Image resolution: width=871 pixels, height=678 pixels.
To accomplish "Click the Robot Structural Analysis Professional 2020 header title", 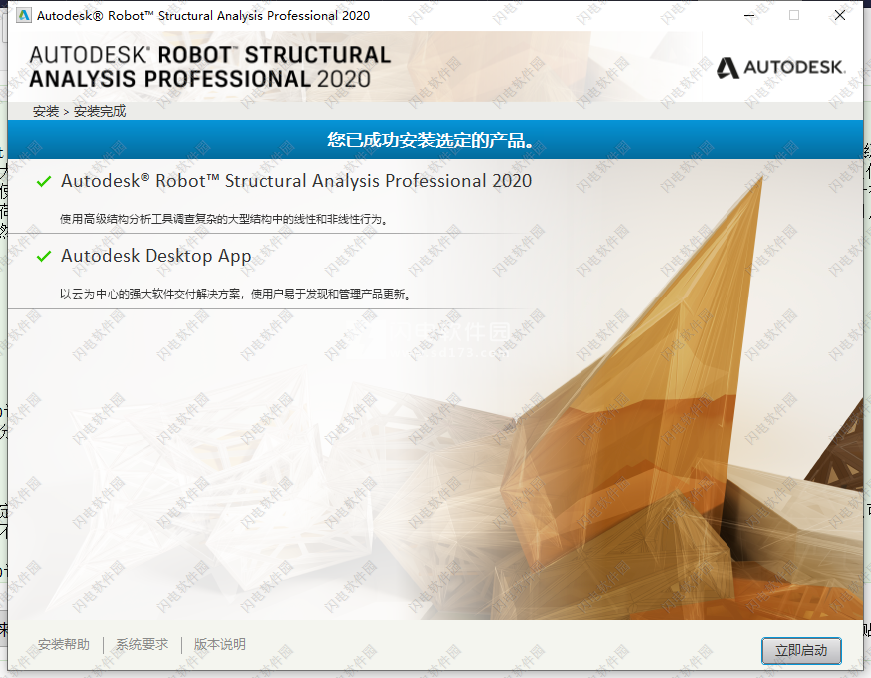I will (x=210, y=67).
